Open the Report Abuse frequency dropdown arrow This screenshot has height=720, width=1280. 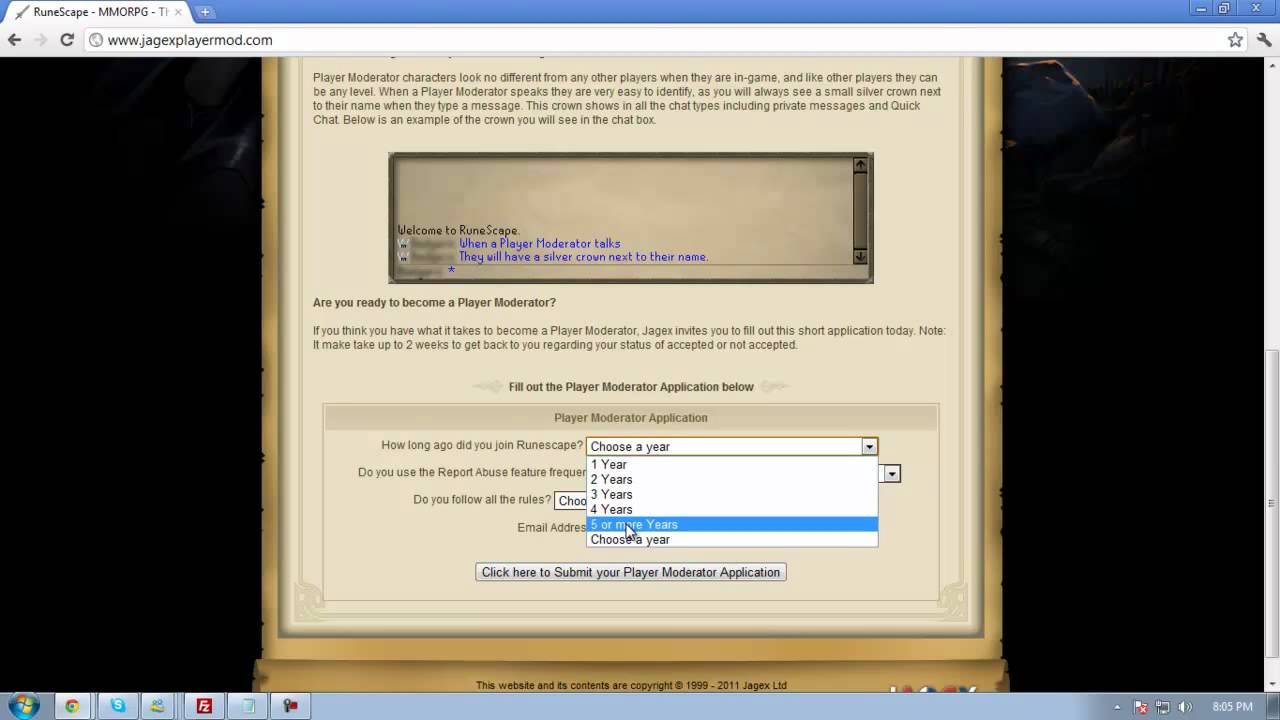click(x=891, y=473)
